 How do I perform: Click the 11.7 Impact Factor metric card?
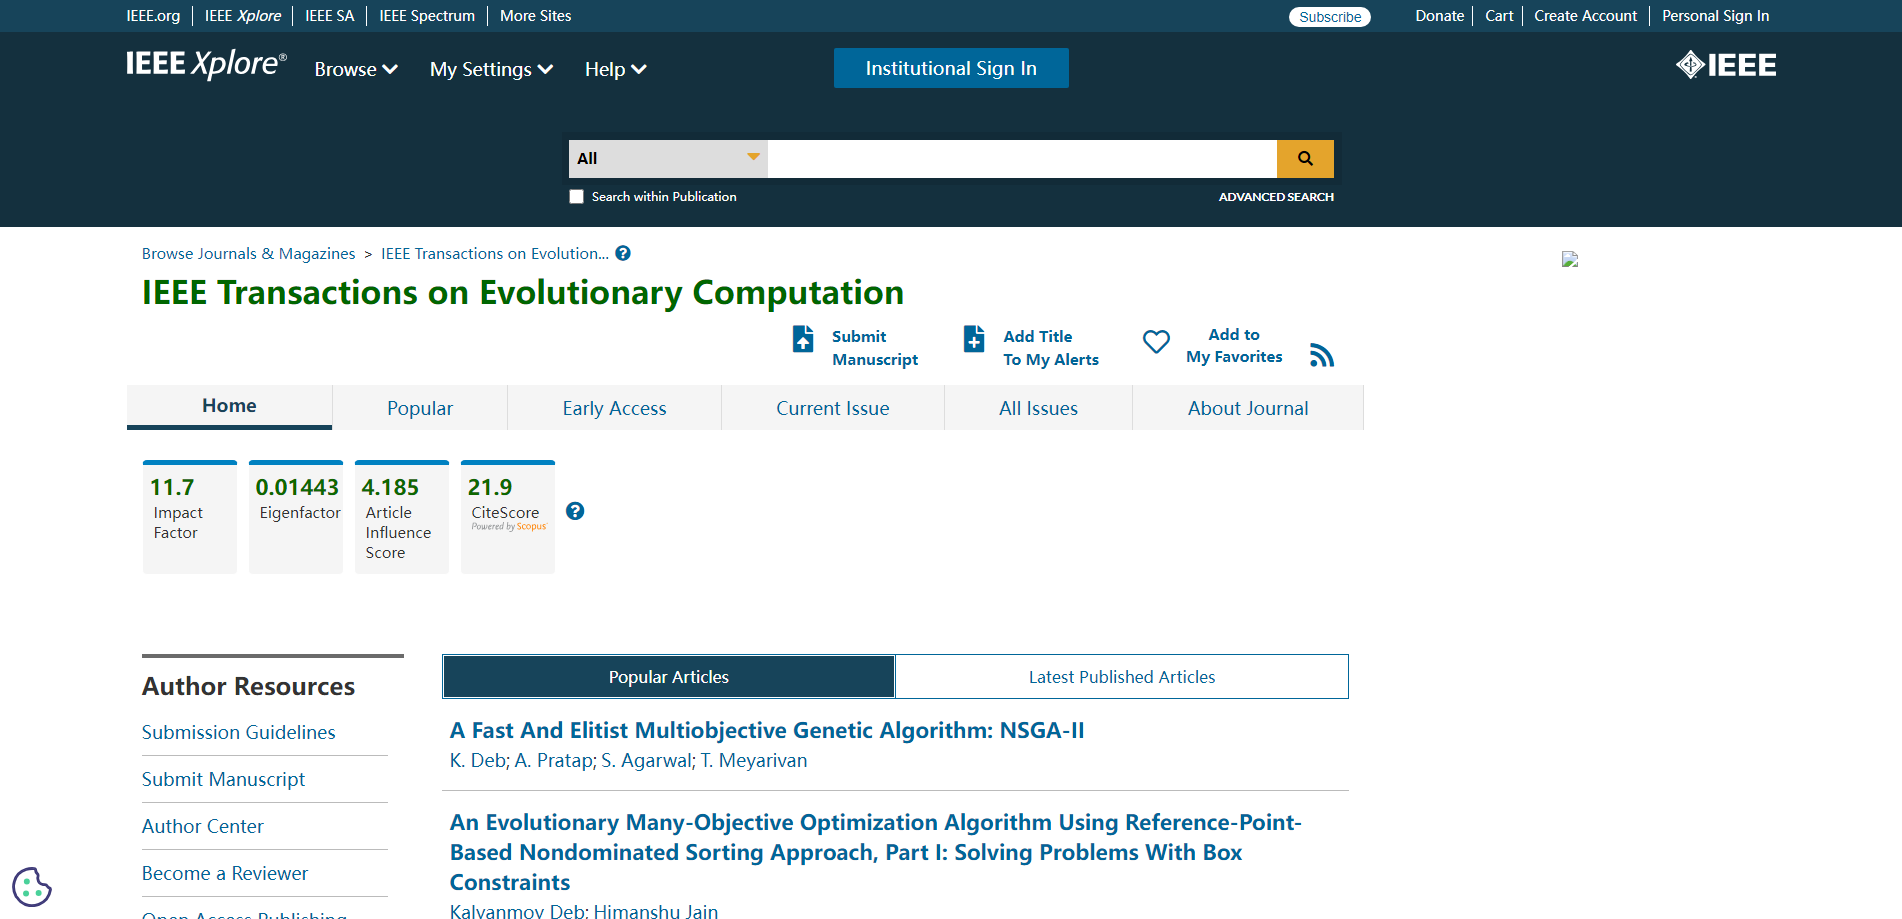point(190,517)
